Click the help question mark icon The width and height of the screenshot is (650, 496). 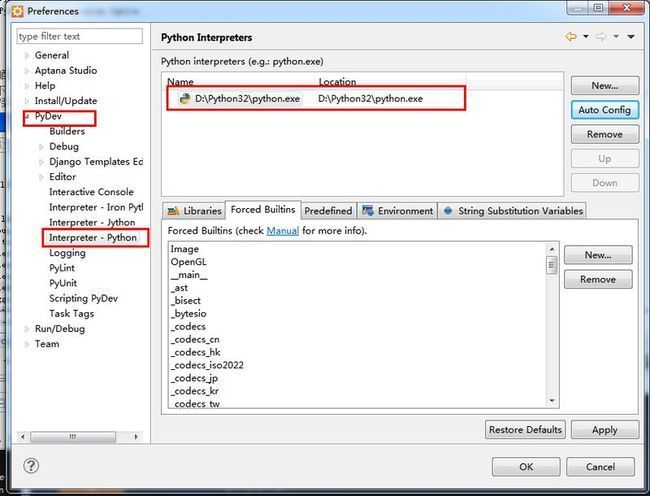[31, 466]
